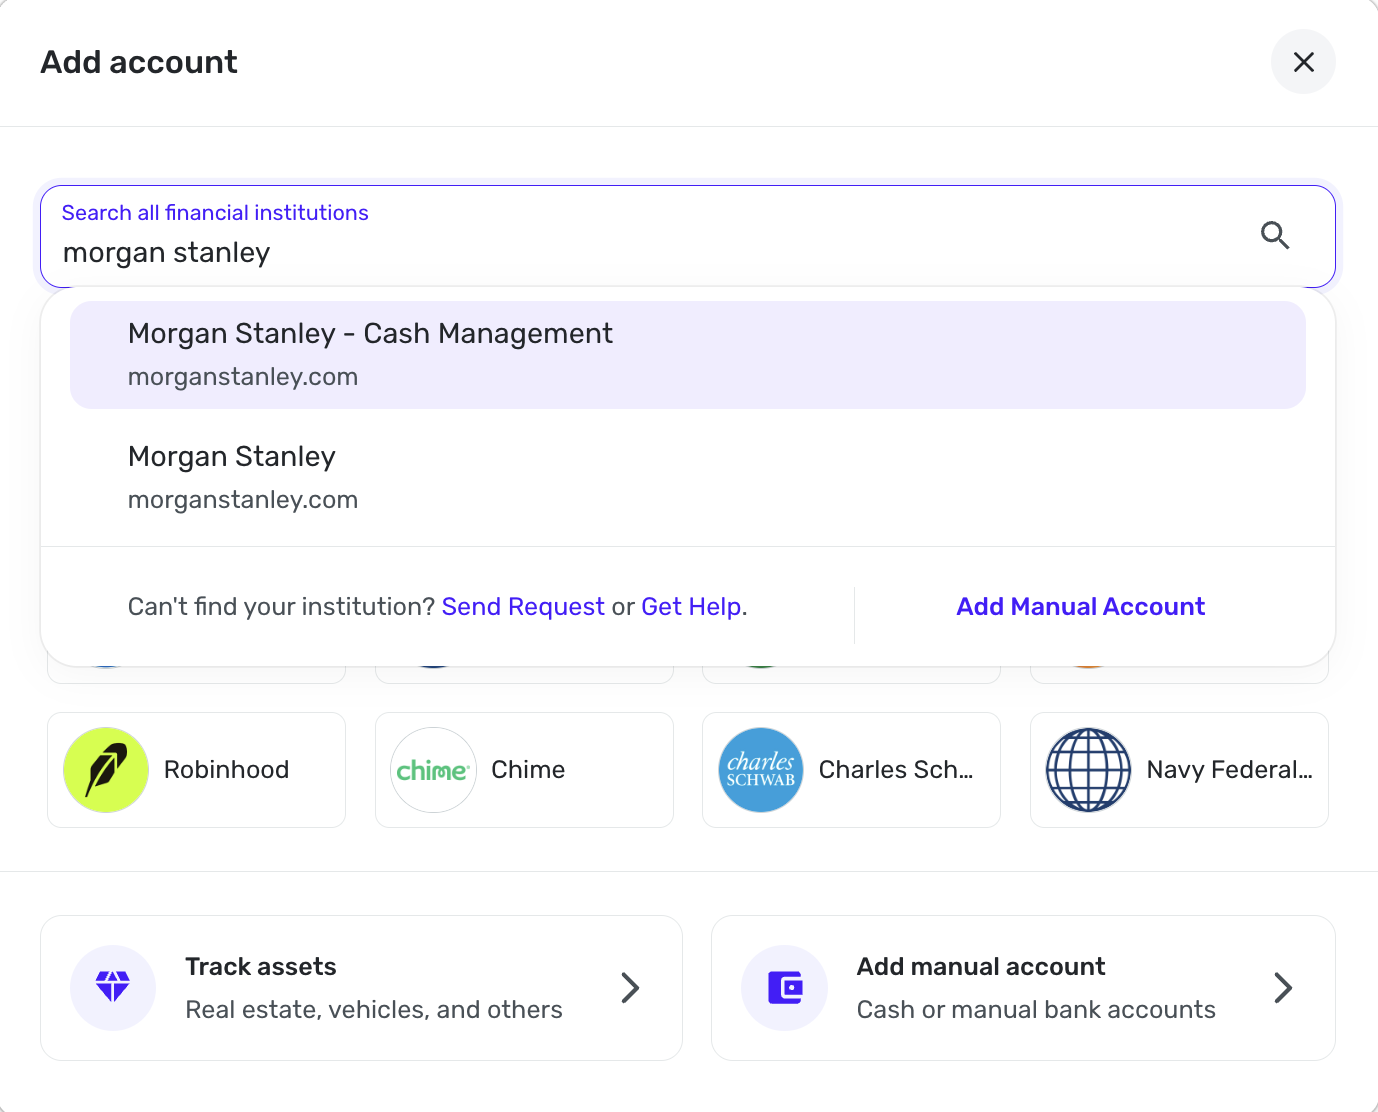Click the Send Request link
Screen dimensions: 1378x1112
coord(523,607)
